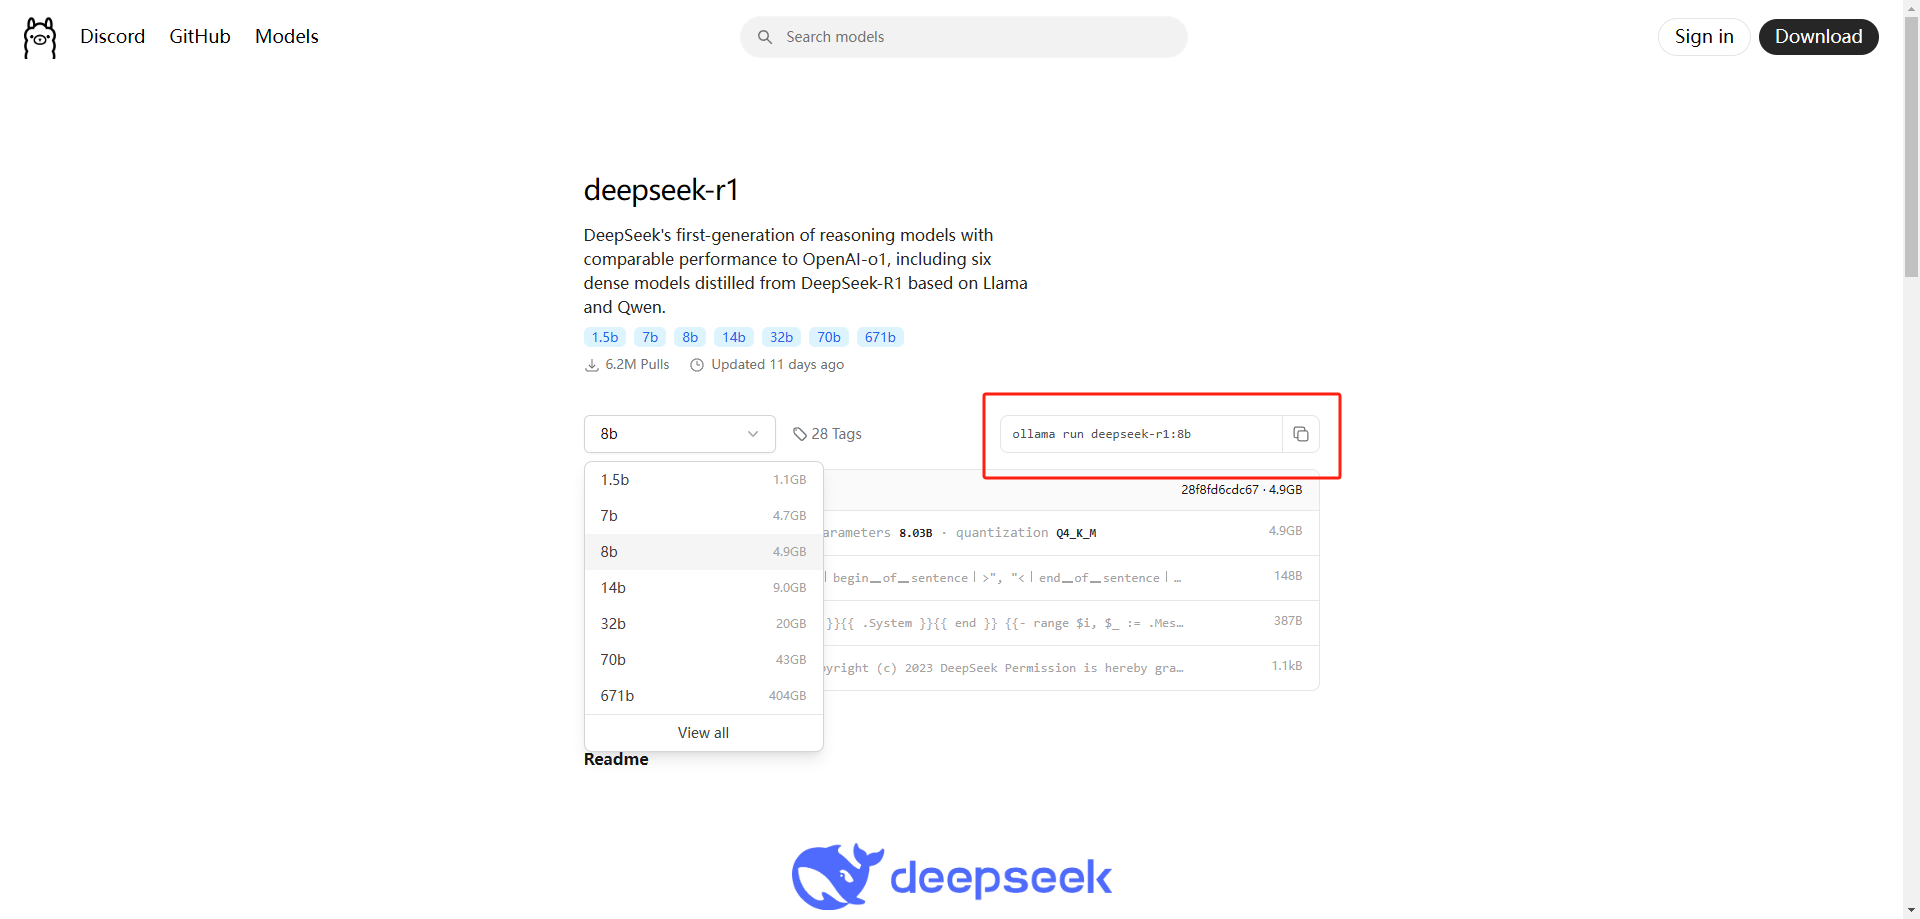
Task: Go to the Models page
Action: point(287,36)
